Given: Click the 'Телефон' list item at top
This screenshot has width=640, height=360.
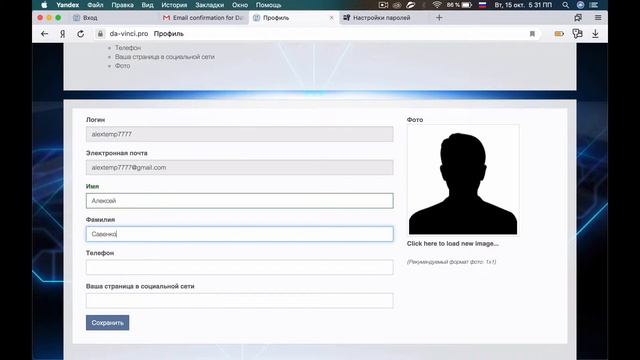Looking at the screenshot, I should [128, 48].
